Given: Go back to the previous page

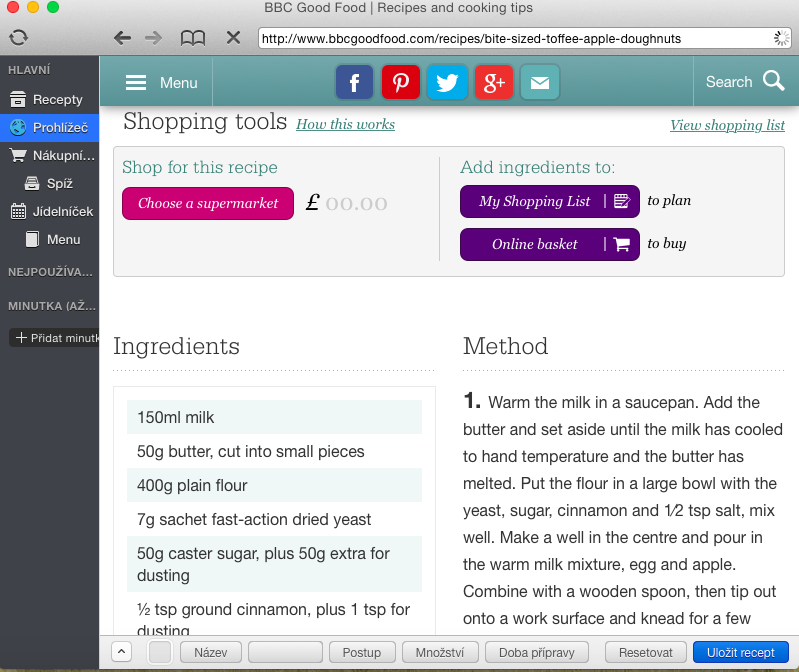Looking at the screenshot, I should 122,38.
